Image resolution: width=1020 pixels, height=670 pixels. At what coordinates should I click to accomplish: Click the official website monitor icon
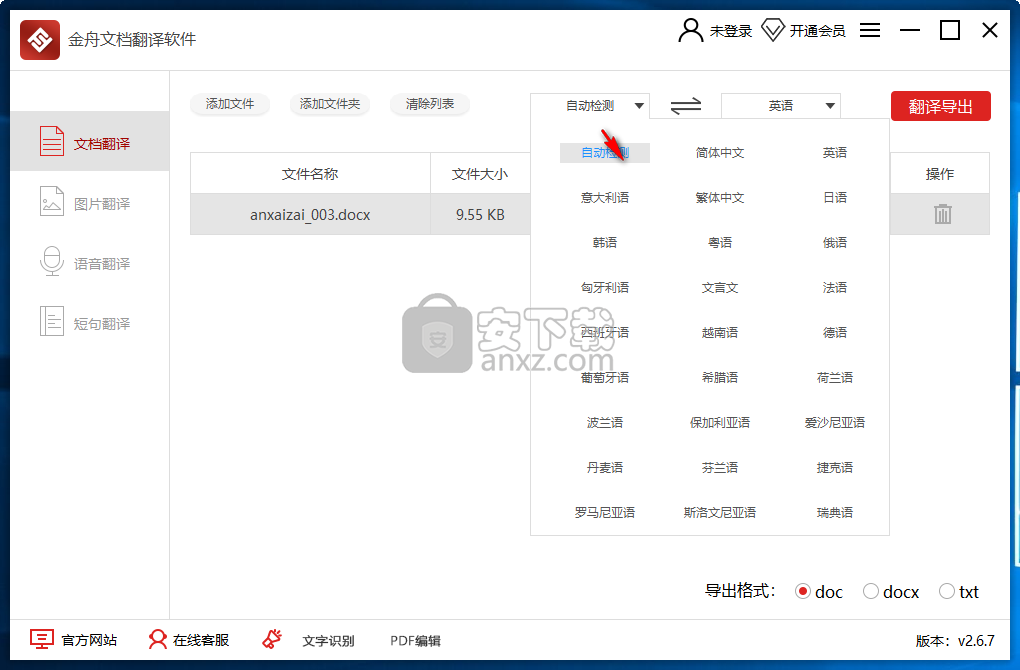point(42,639)
